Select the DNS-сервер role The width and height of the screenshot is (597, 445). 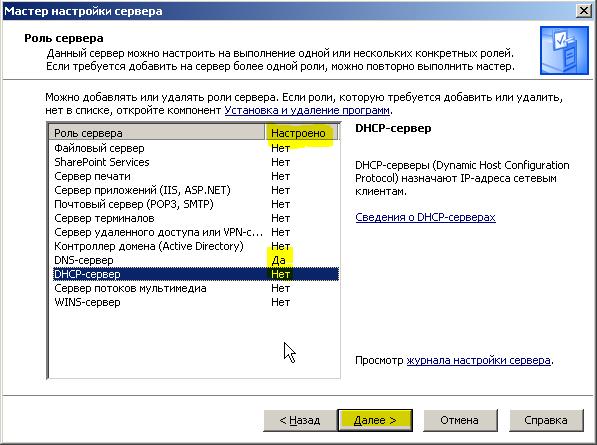click(196, 260)
